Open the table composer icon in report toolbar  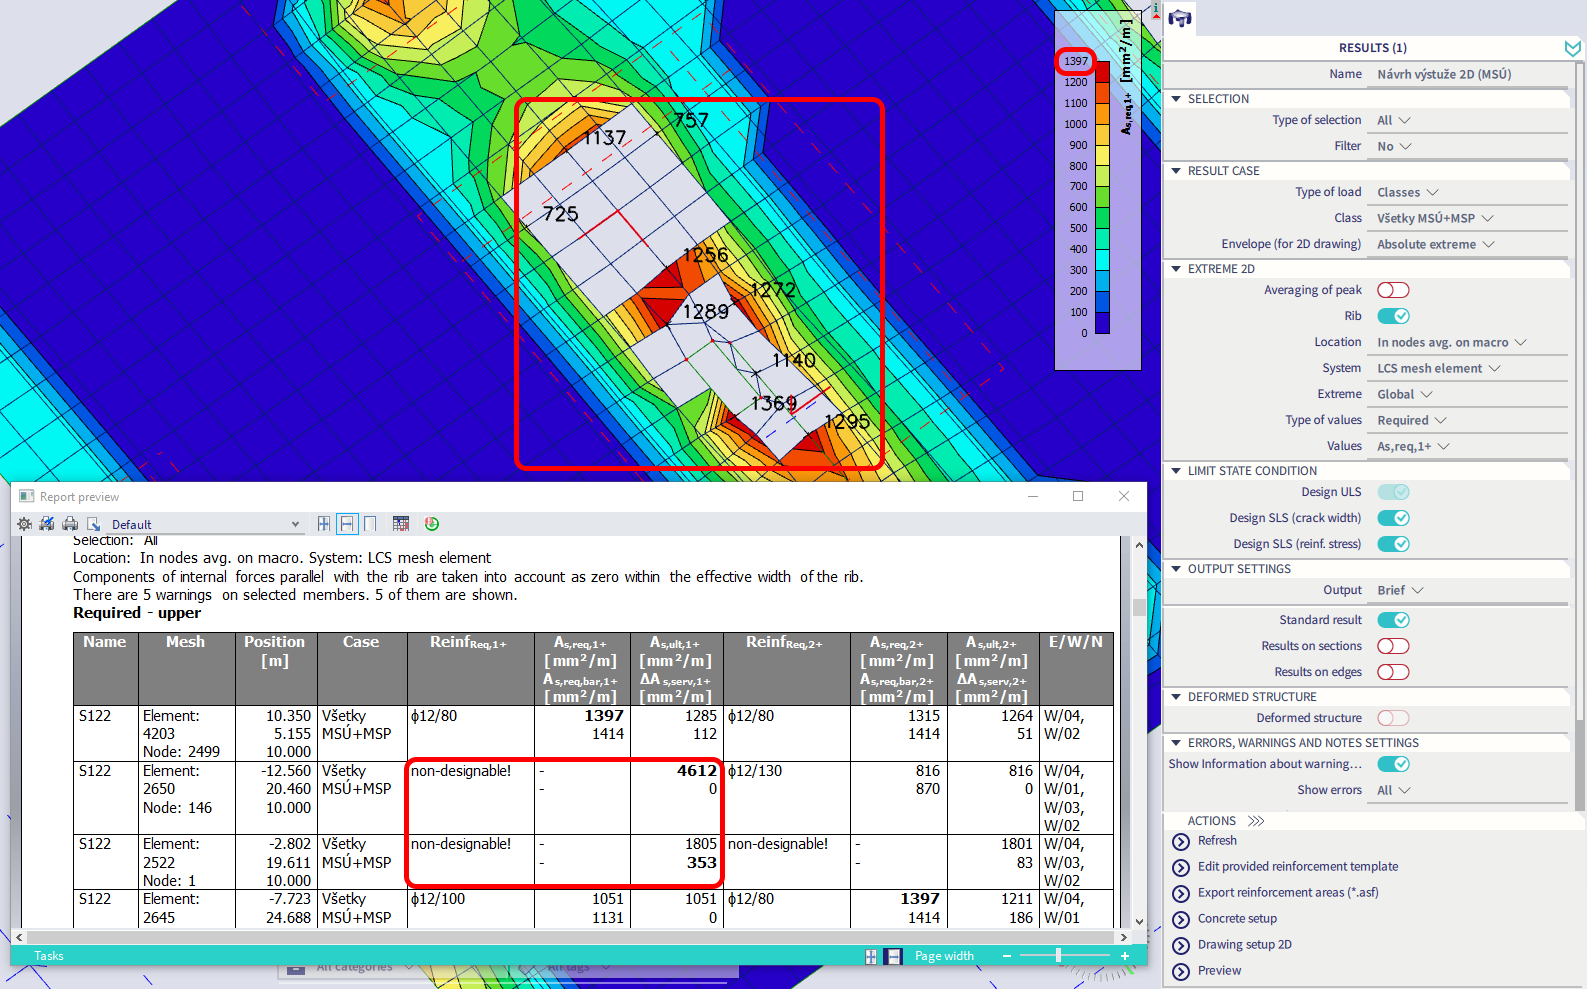pos(401,523)
